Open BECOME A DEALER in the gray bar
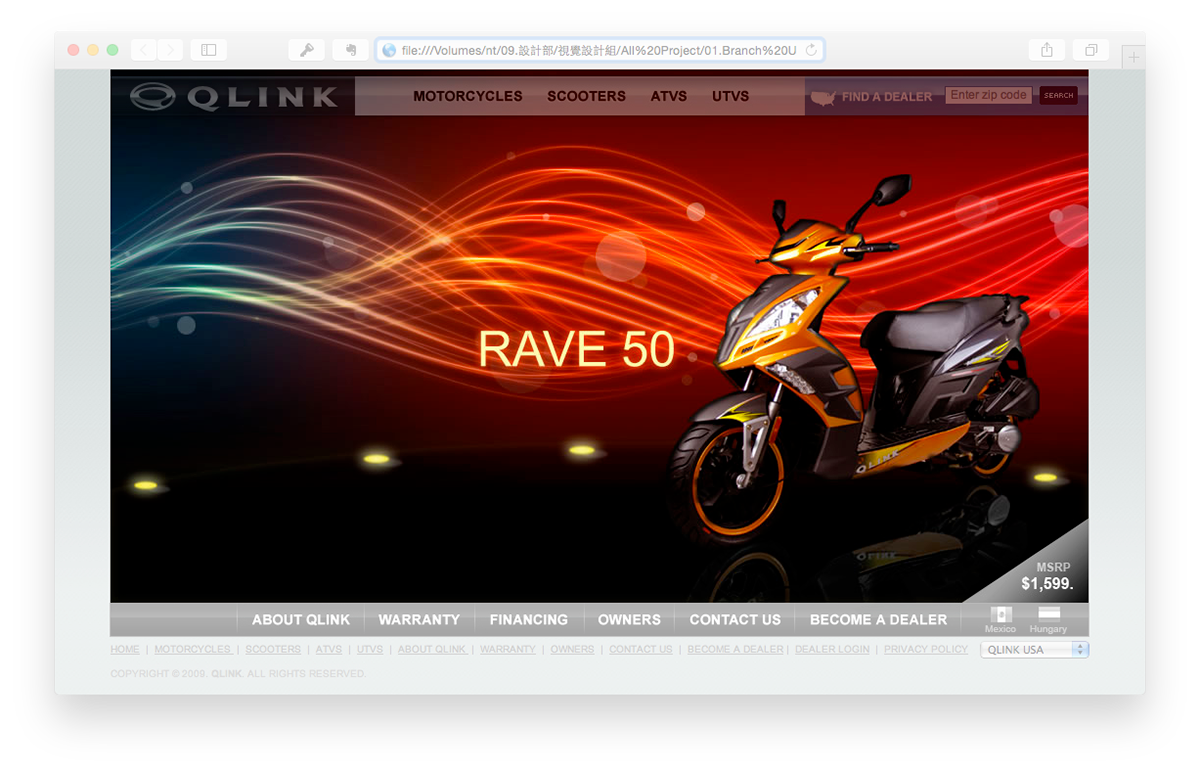The height and width of the screenshot is (773, 1200). [x=878, y=619]
